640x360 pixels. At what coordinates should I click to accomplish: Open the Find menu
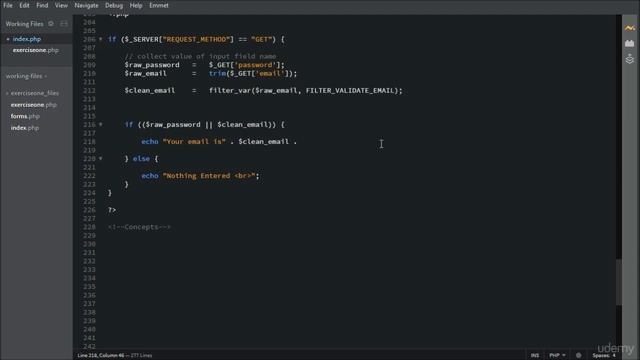[42, 5]
